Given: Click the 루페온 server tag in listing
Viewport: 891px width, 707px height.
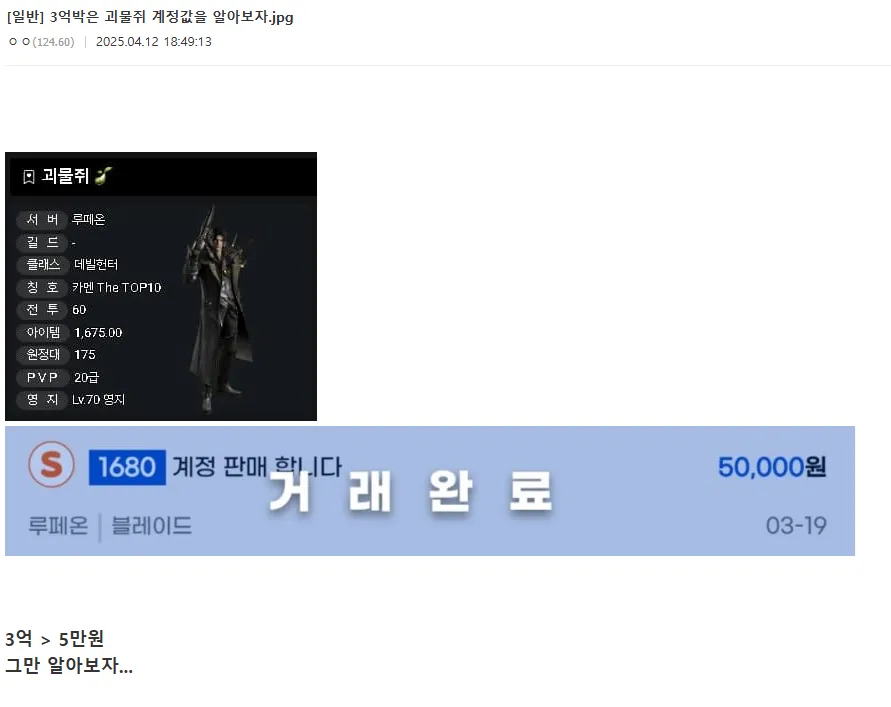Looking at the screenshot, I should click(x=58, y=526).
